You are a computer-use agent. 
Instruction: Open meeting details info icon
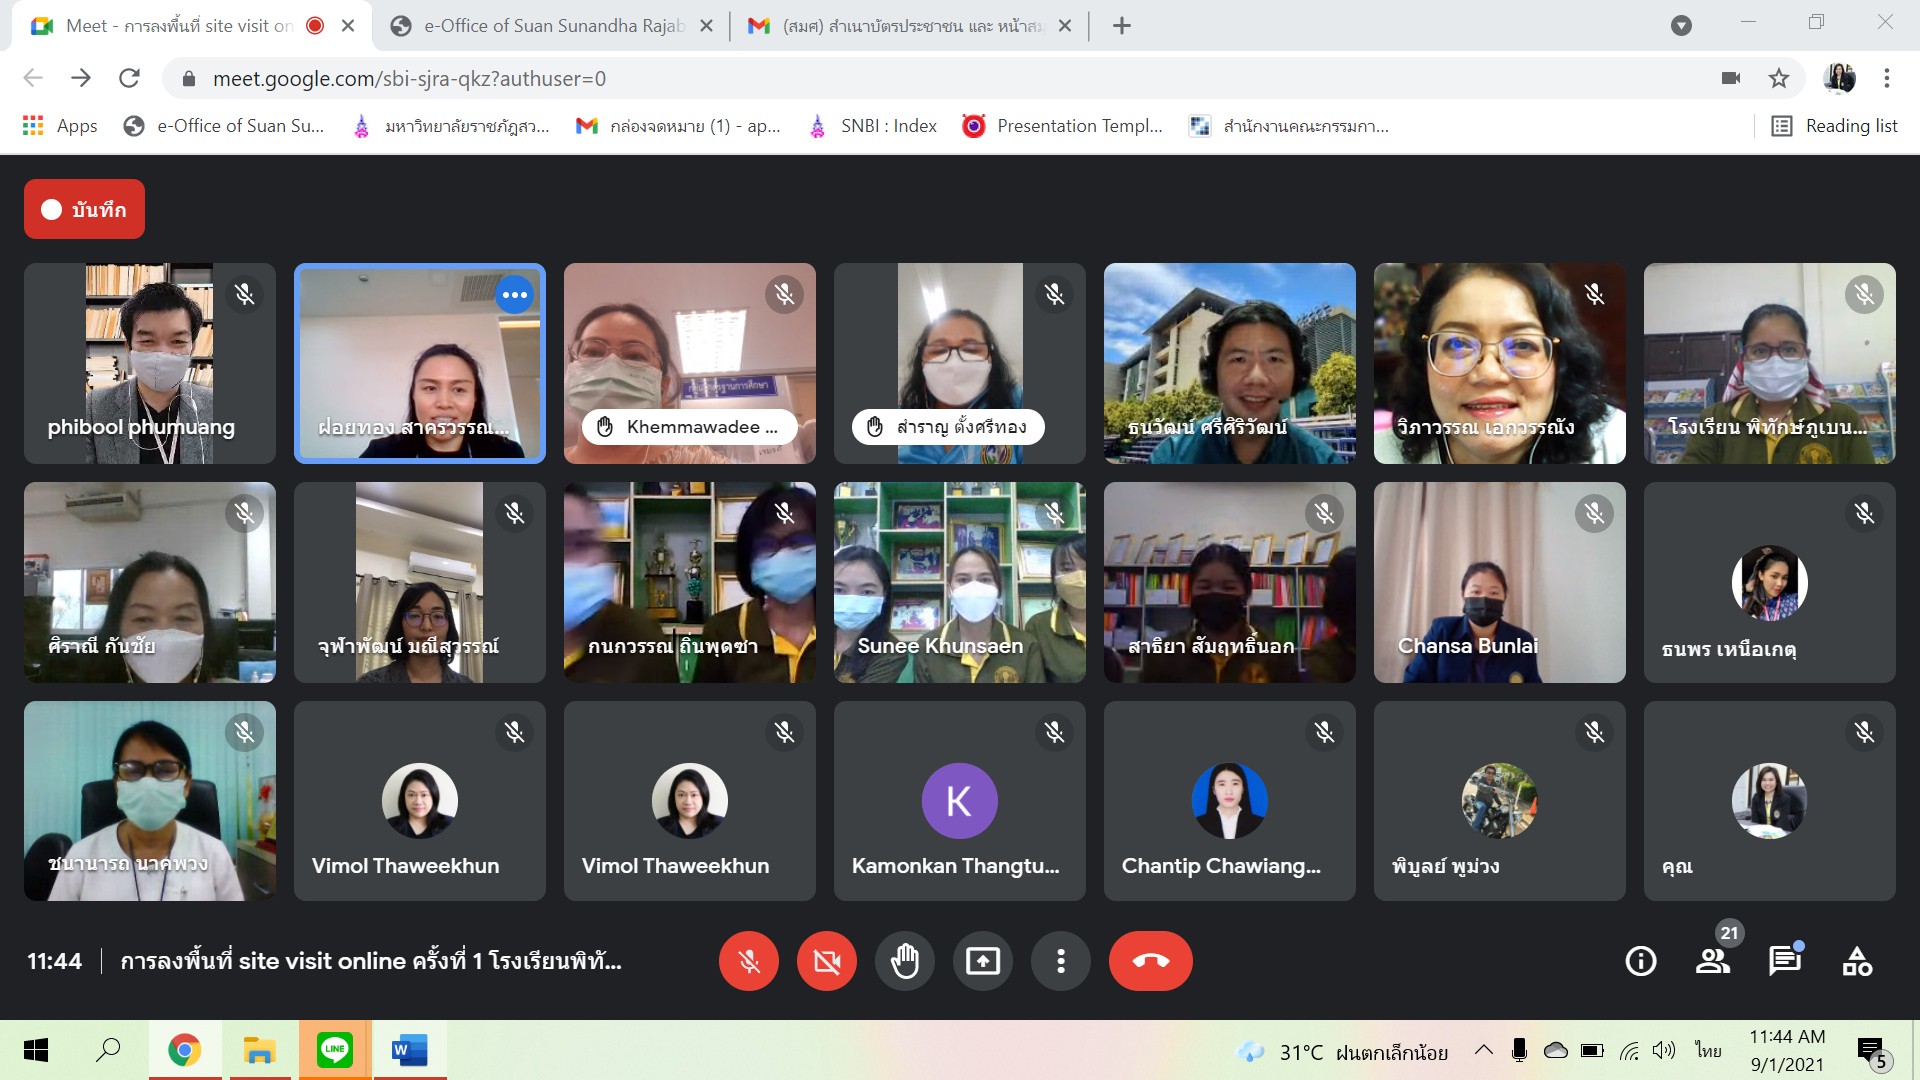pos(1640,961)
